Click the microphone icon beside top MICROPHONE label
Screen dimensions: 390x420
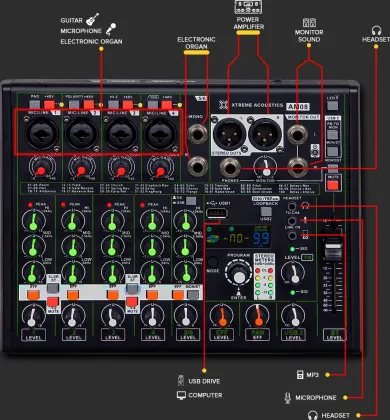[x=111, y=29]
